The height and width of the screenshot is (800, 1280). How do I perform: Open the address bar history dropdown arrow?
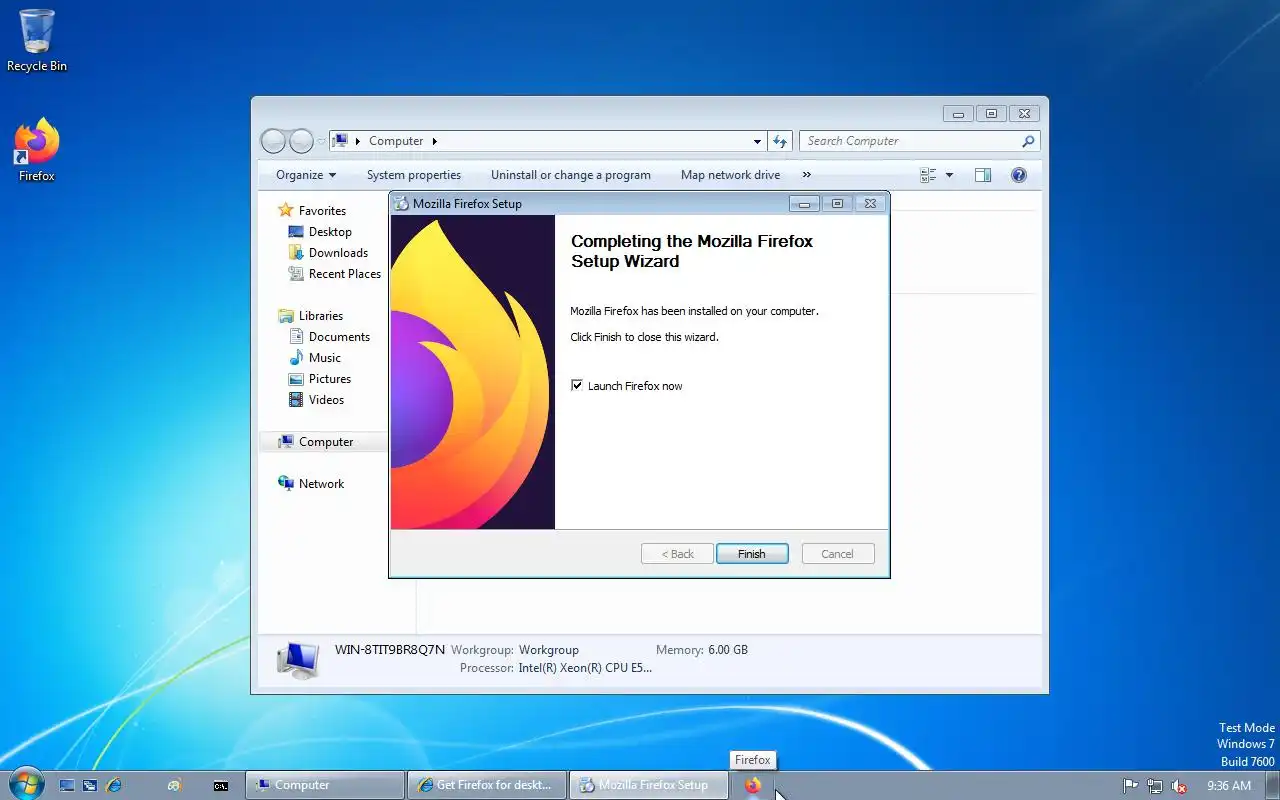(757, 141)
